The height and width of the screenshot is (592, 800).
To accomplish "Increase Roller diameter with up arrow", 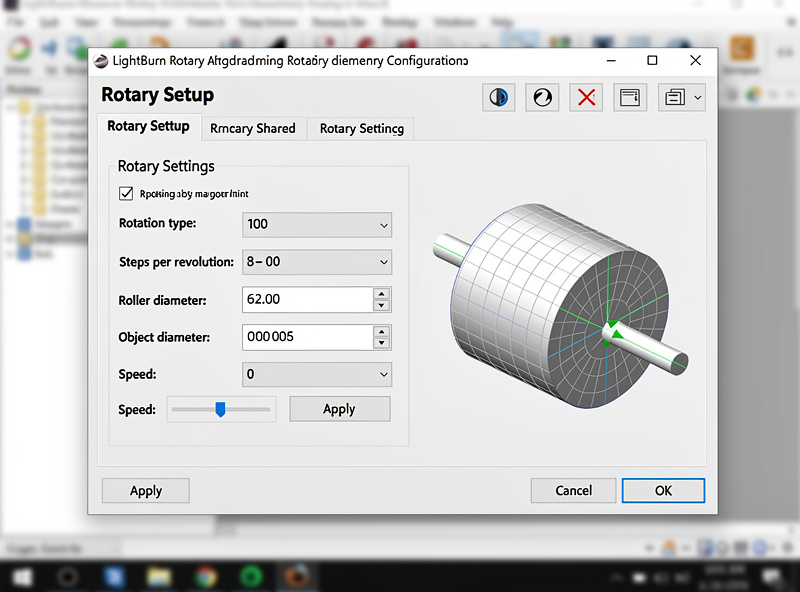I will pyautogui.click(x=382, y=293).
